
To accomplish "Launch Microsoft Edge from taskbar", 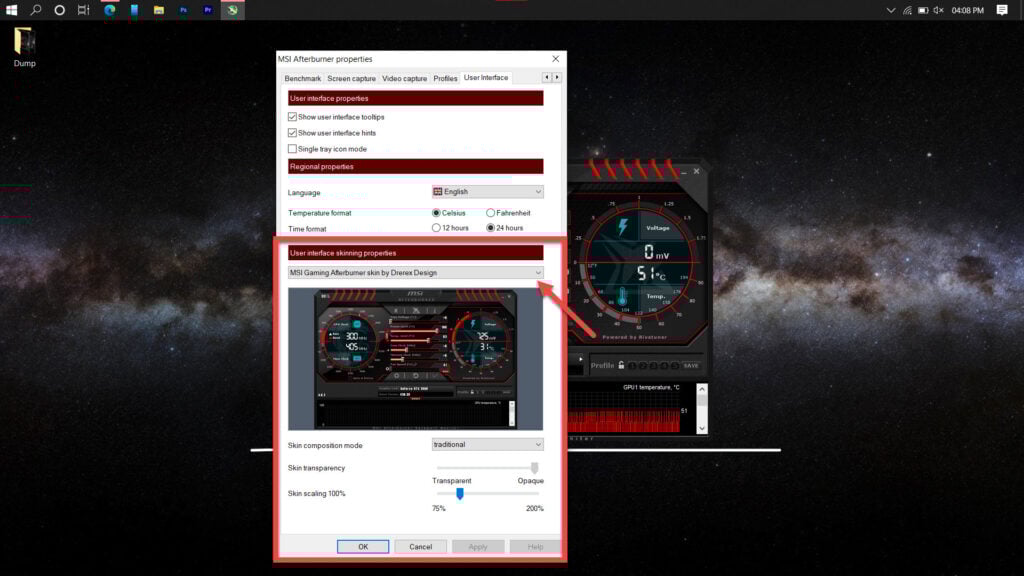I will (110, 10).
